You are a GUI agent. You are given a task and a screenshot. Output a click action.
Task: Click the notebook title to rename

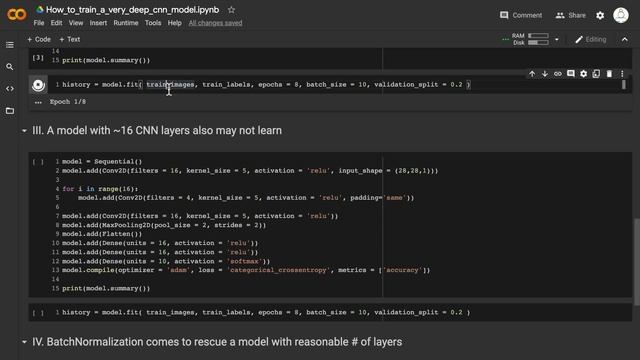[x=132, y=10]
